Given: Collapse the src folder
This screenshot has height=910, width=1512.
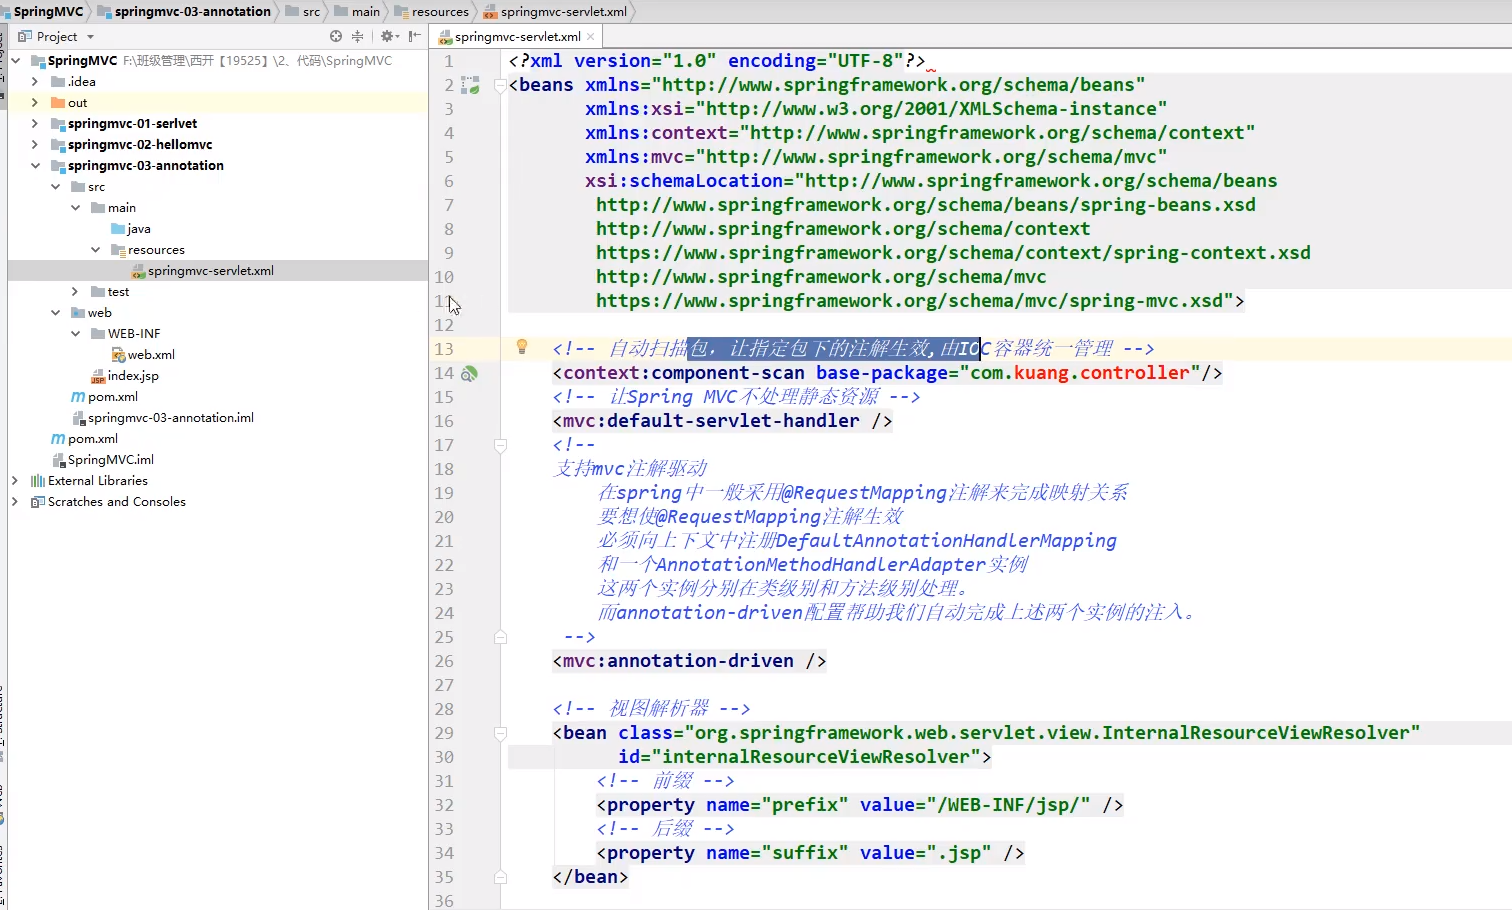Looking at the screenshot, I should pyautogui.click(x=55, y=187).
